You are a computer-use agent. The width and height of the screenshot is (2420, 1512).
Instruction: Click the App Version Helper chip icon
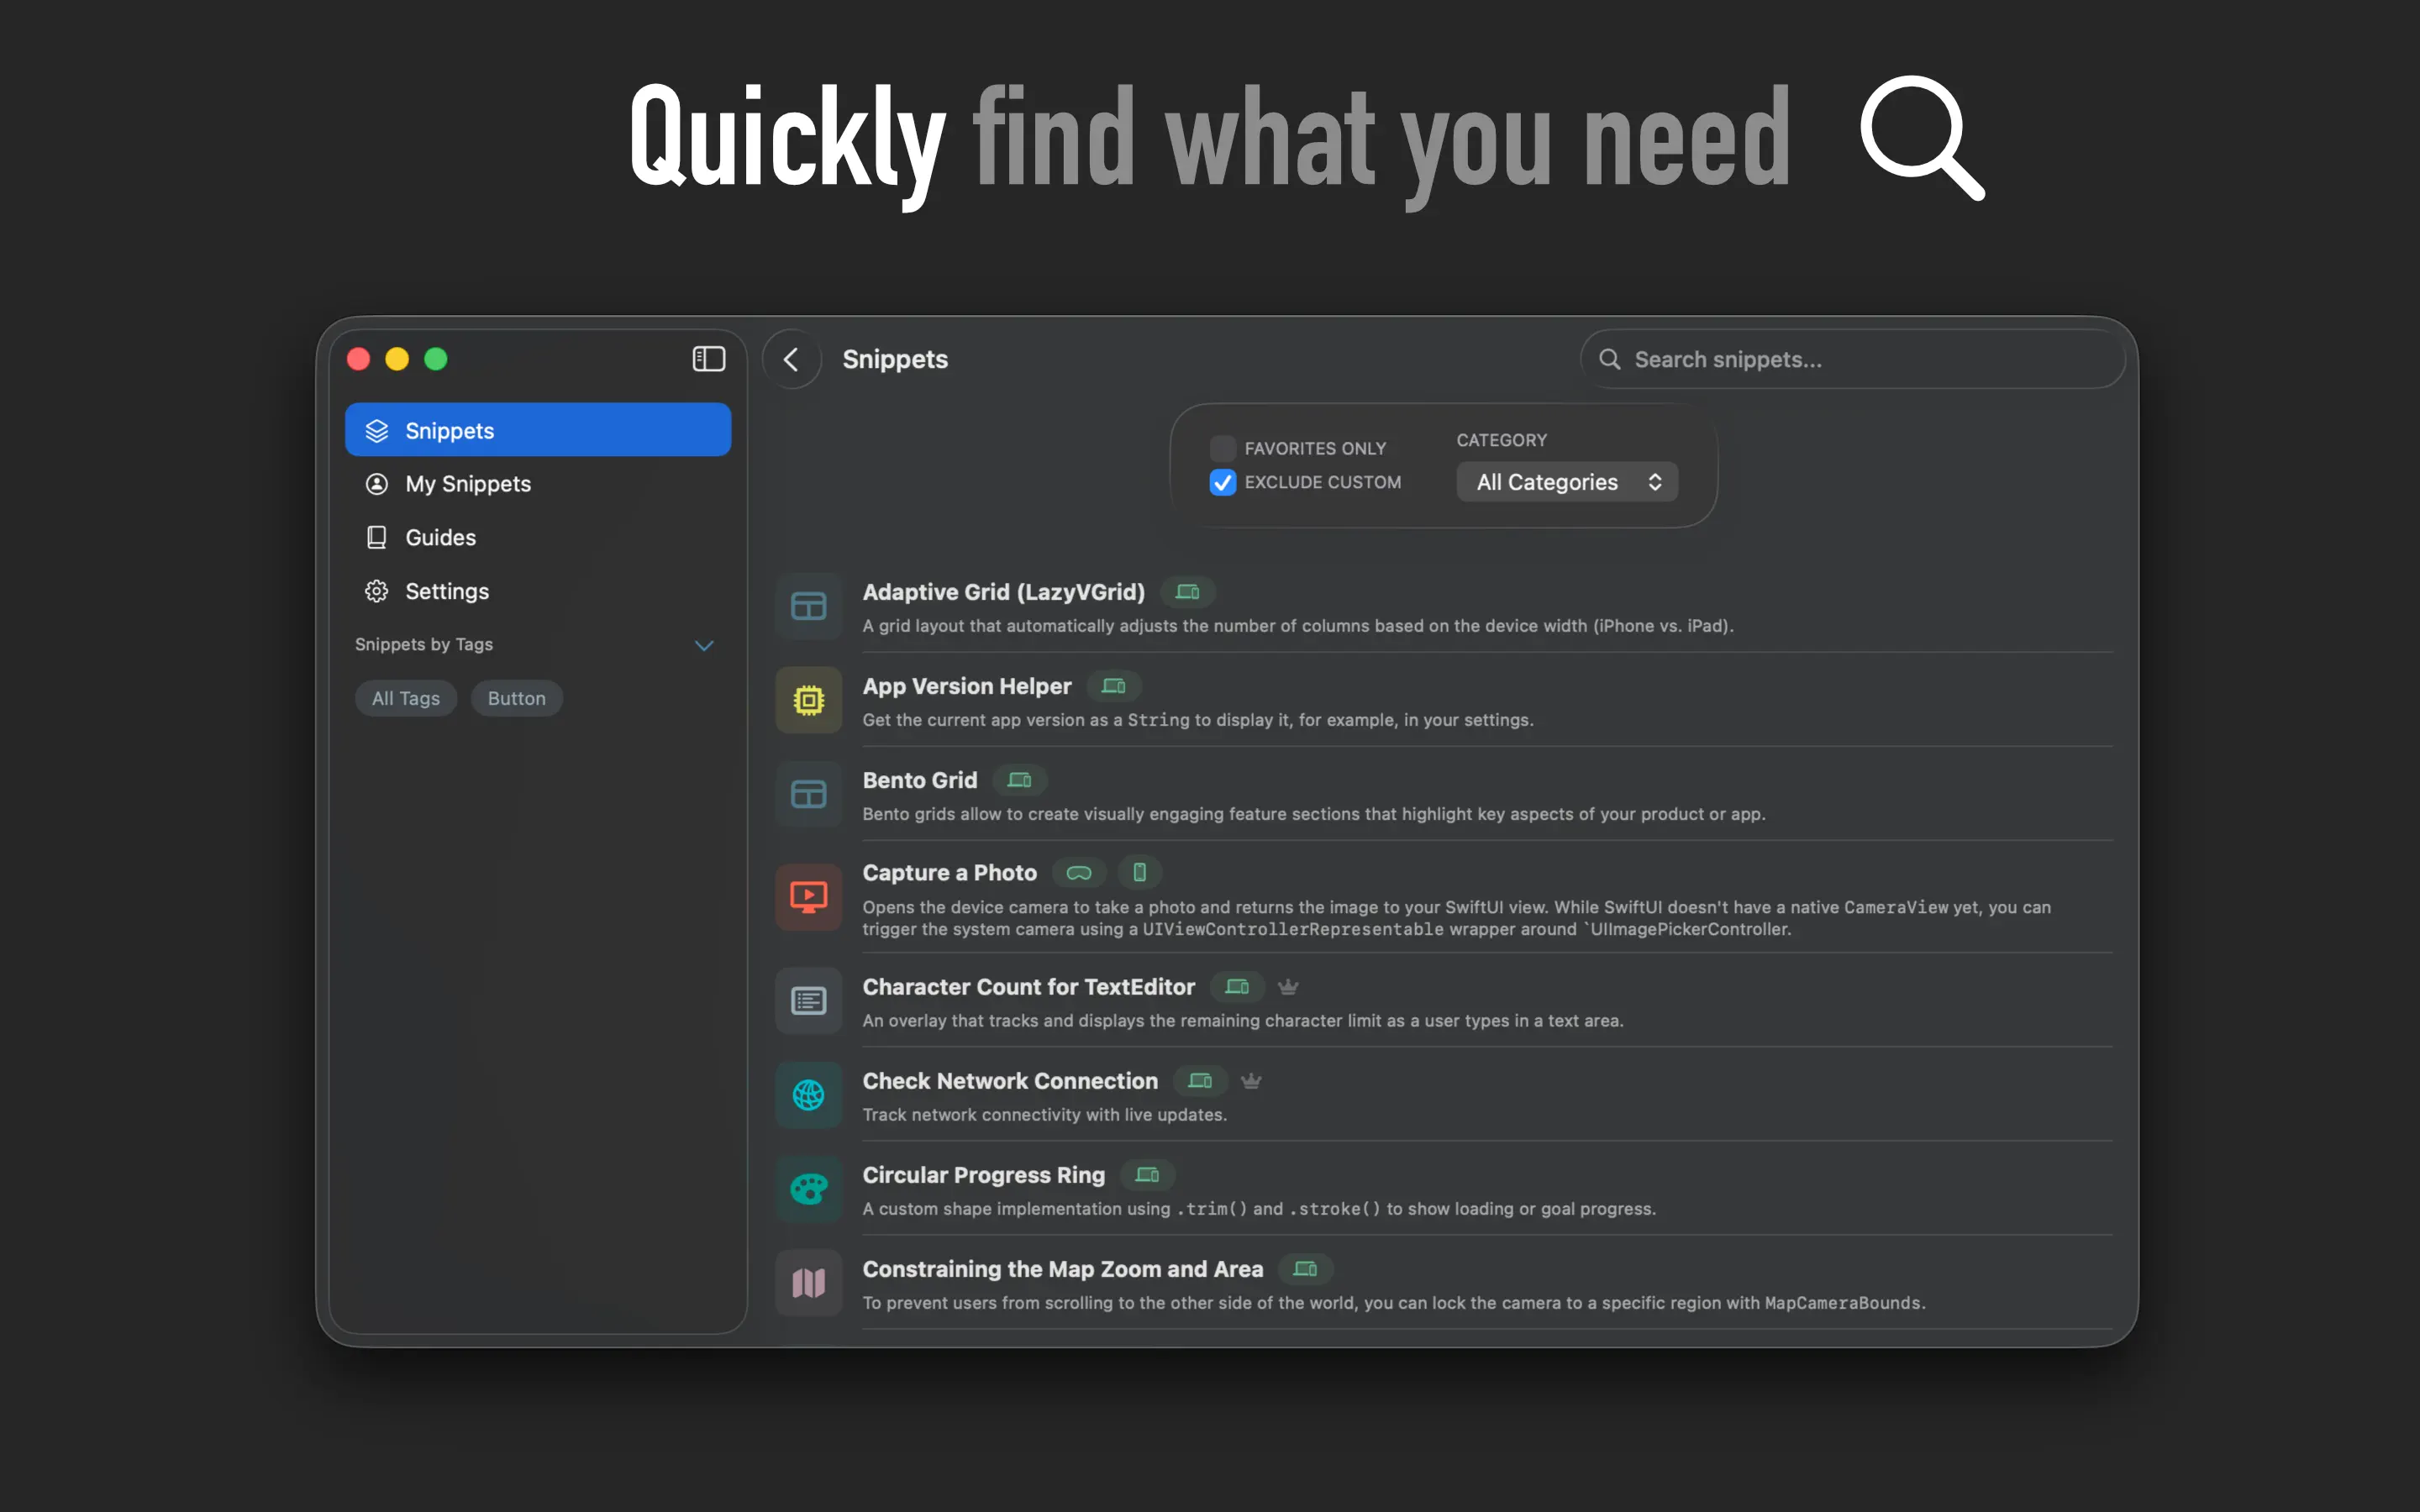point(808,701)
